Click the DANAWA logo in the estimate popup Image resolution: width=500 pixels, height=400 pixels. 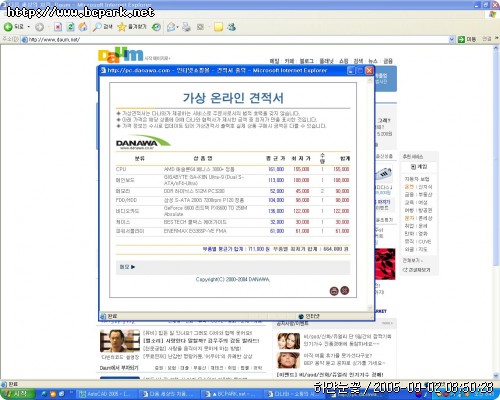[x=143, y=142]
